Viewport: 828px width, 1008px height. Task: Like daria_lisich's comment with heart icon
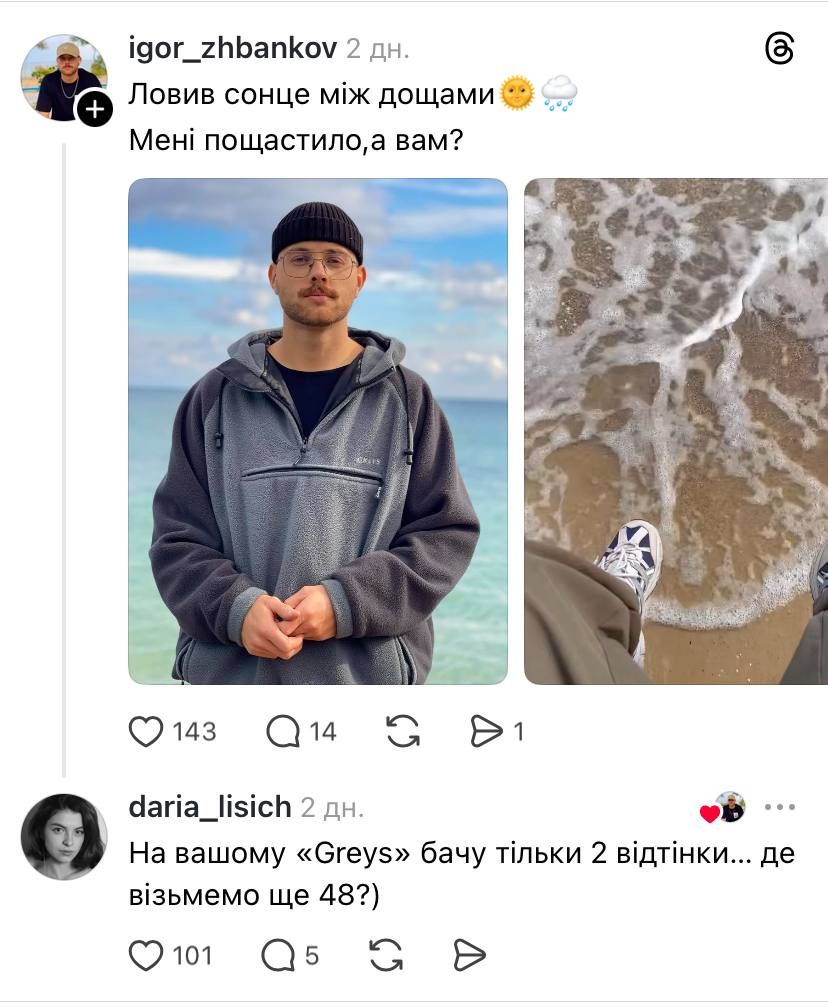[x=146, y=955]
